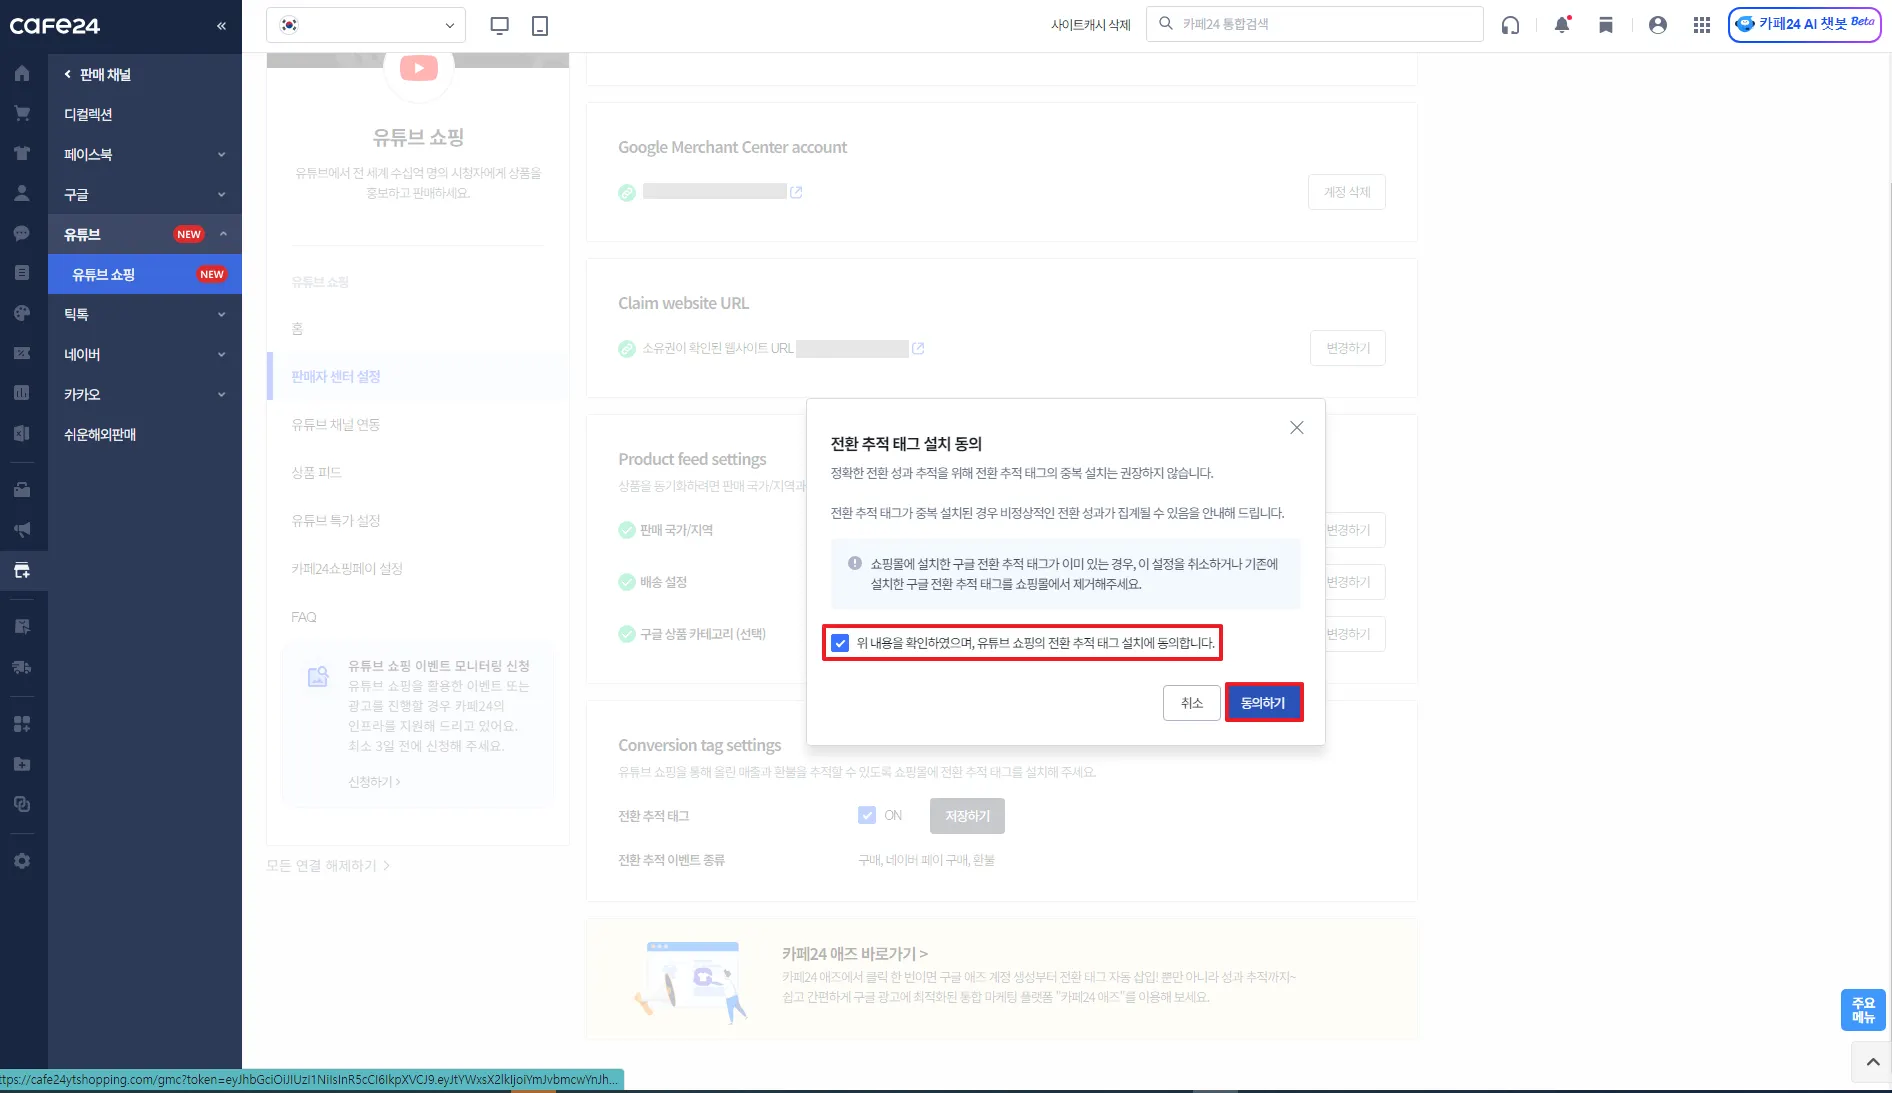
Task: Close the 전환 추적 태그 설치 동의 dialog
Action: point(1297,428)
